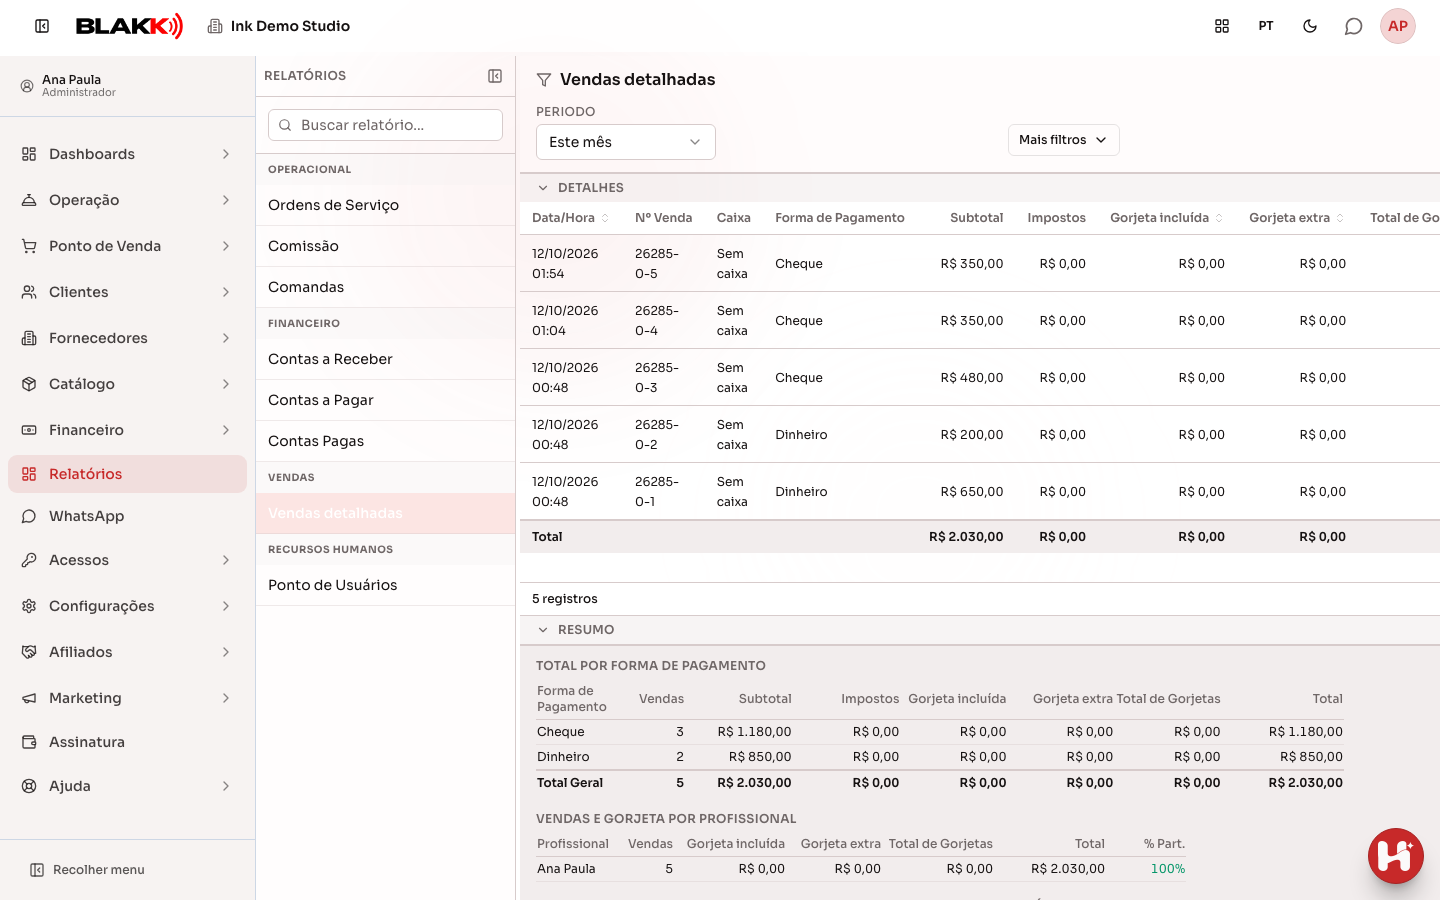Click the Assinatura wallet icon
Screen dimensions: 1440x900
point(29,742)
